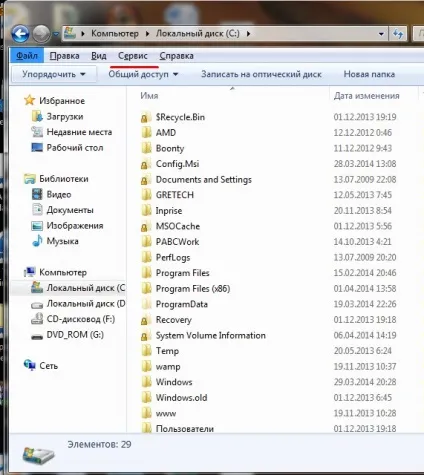Select the Сеть network icon
Viewport: 424px width, 475px height.
coord(30,365)
